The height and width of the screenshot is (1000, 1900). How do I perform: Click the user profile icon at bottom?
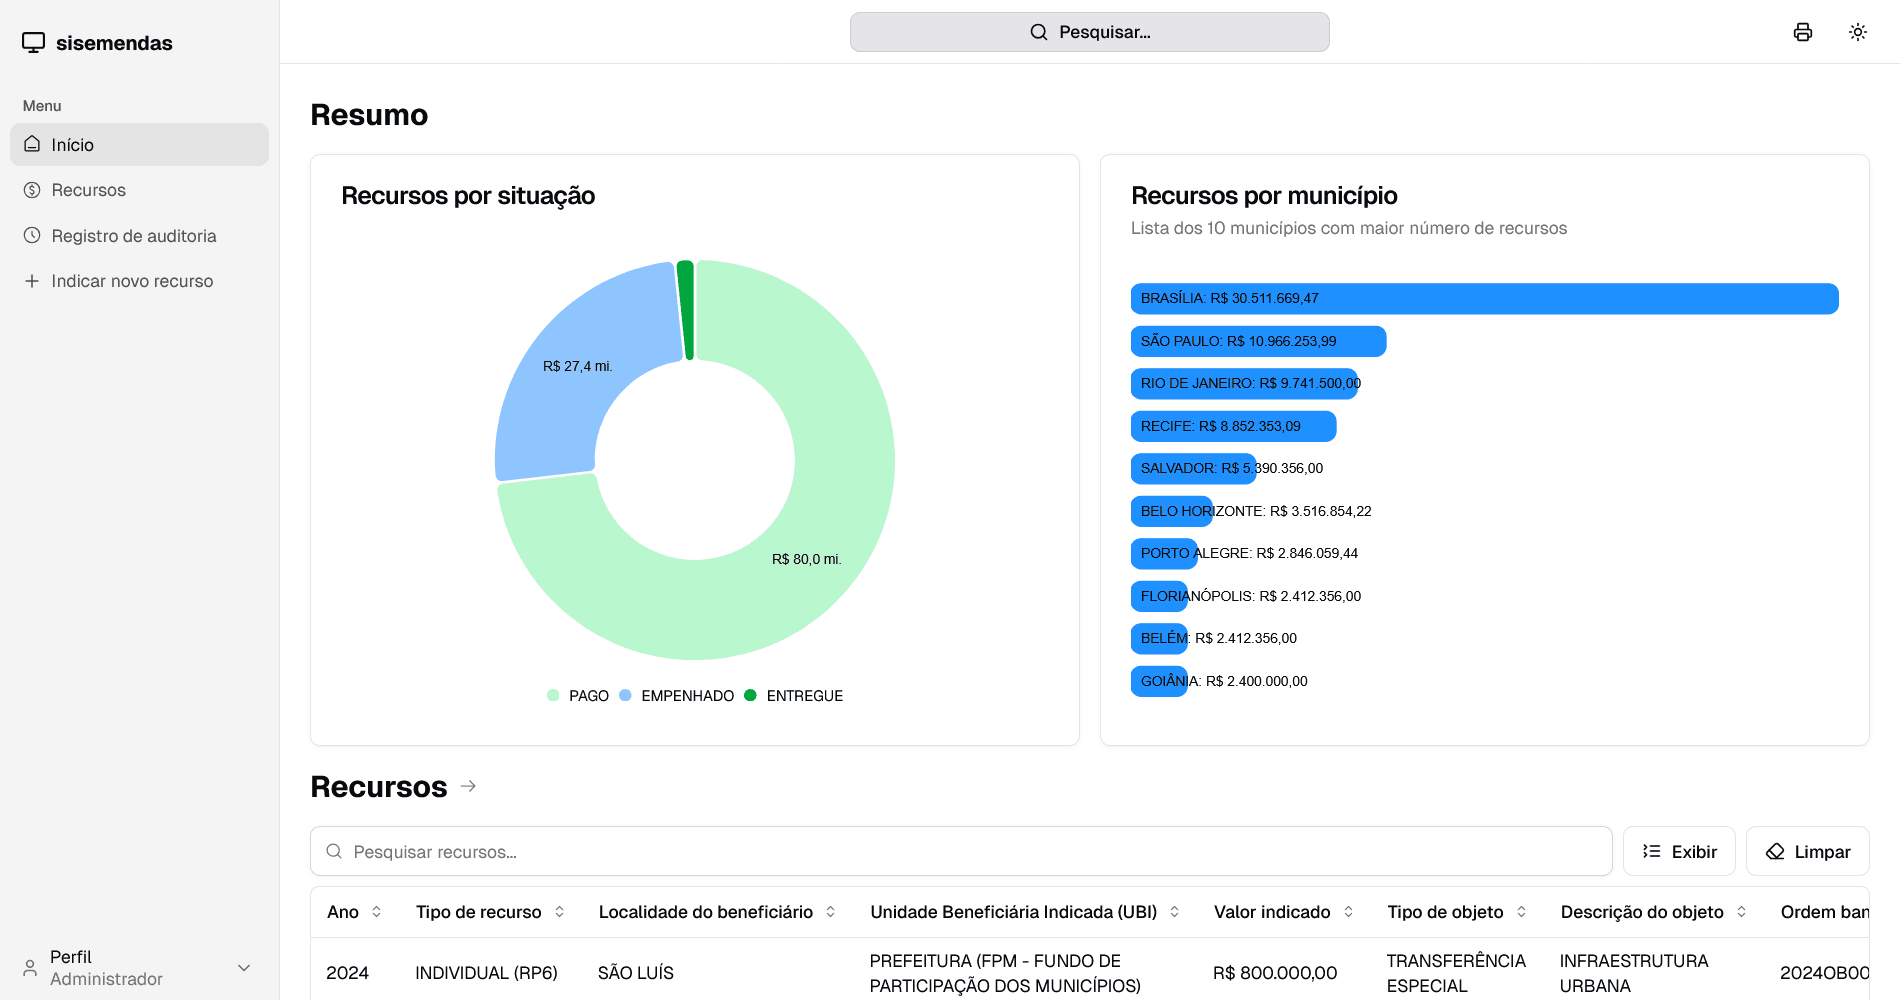tap(30, 968)
